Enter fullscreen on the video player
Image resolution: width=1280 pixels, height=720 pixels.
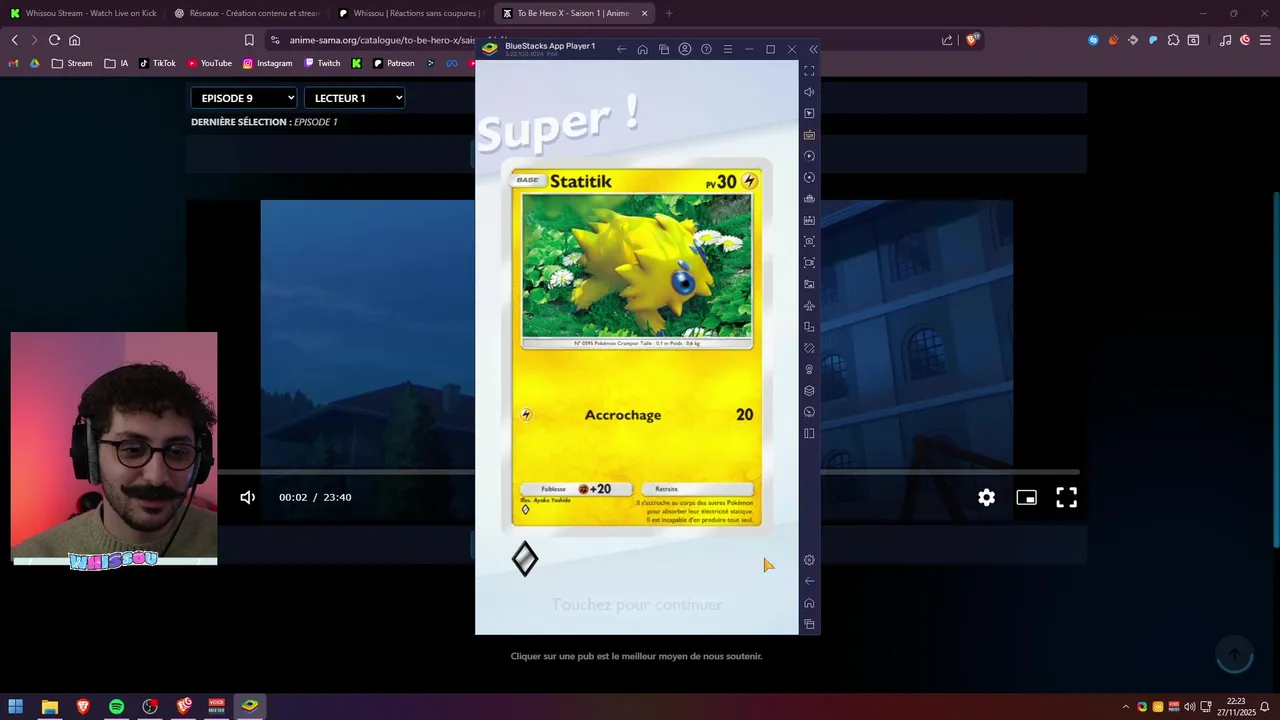[x=1066, y=497]
